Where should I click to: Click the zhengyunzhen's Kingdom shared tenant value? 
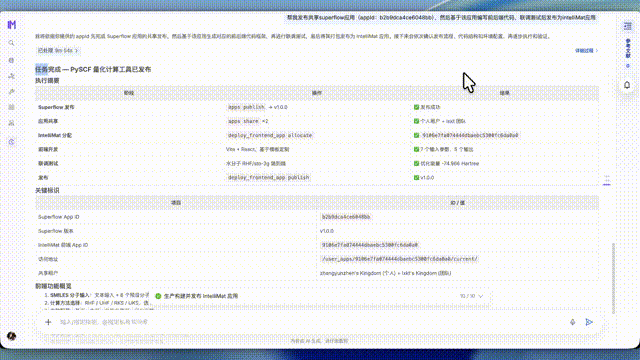(385, 273)
